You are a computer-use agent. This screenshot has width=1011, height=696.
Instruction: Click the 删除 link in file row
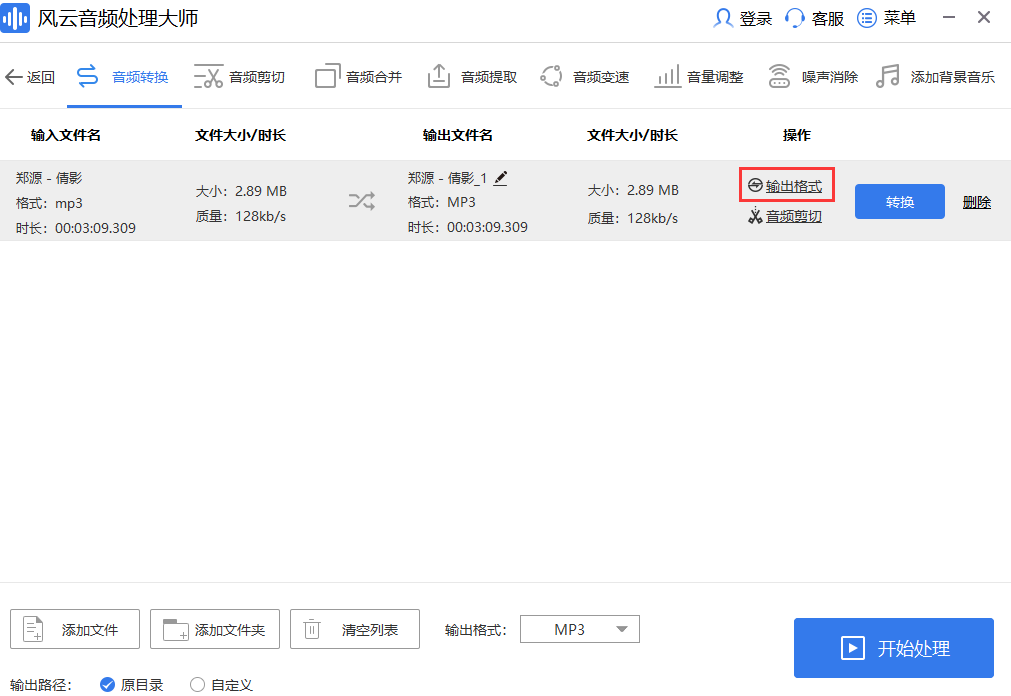pyautogui.click(x=976, y=203)
